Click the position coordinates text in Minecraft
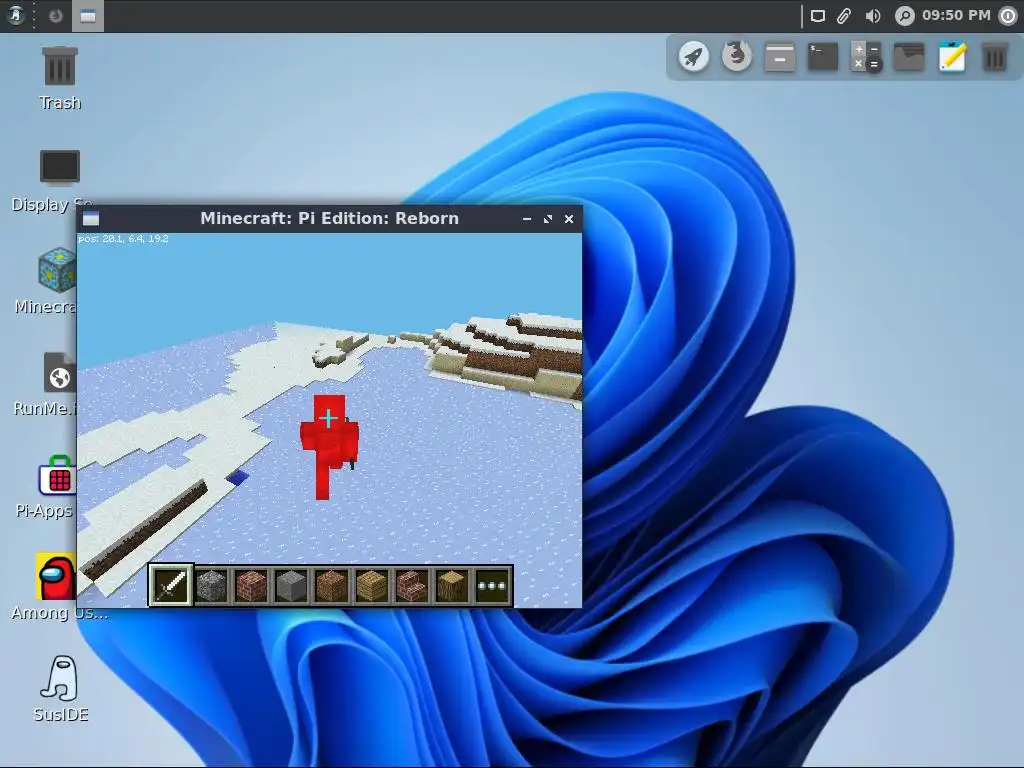1024x768 pixels. 123,239
